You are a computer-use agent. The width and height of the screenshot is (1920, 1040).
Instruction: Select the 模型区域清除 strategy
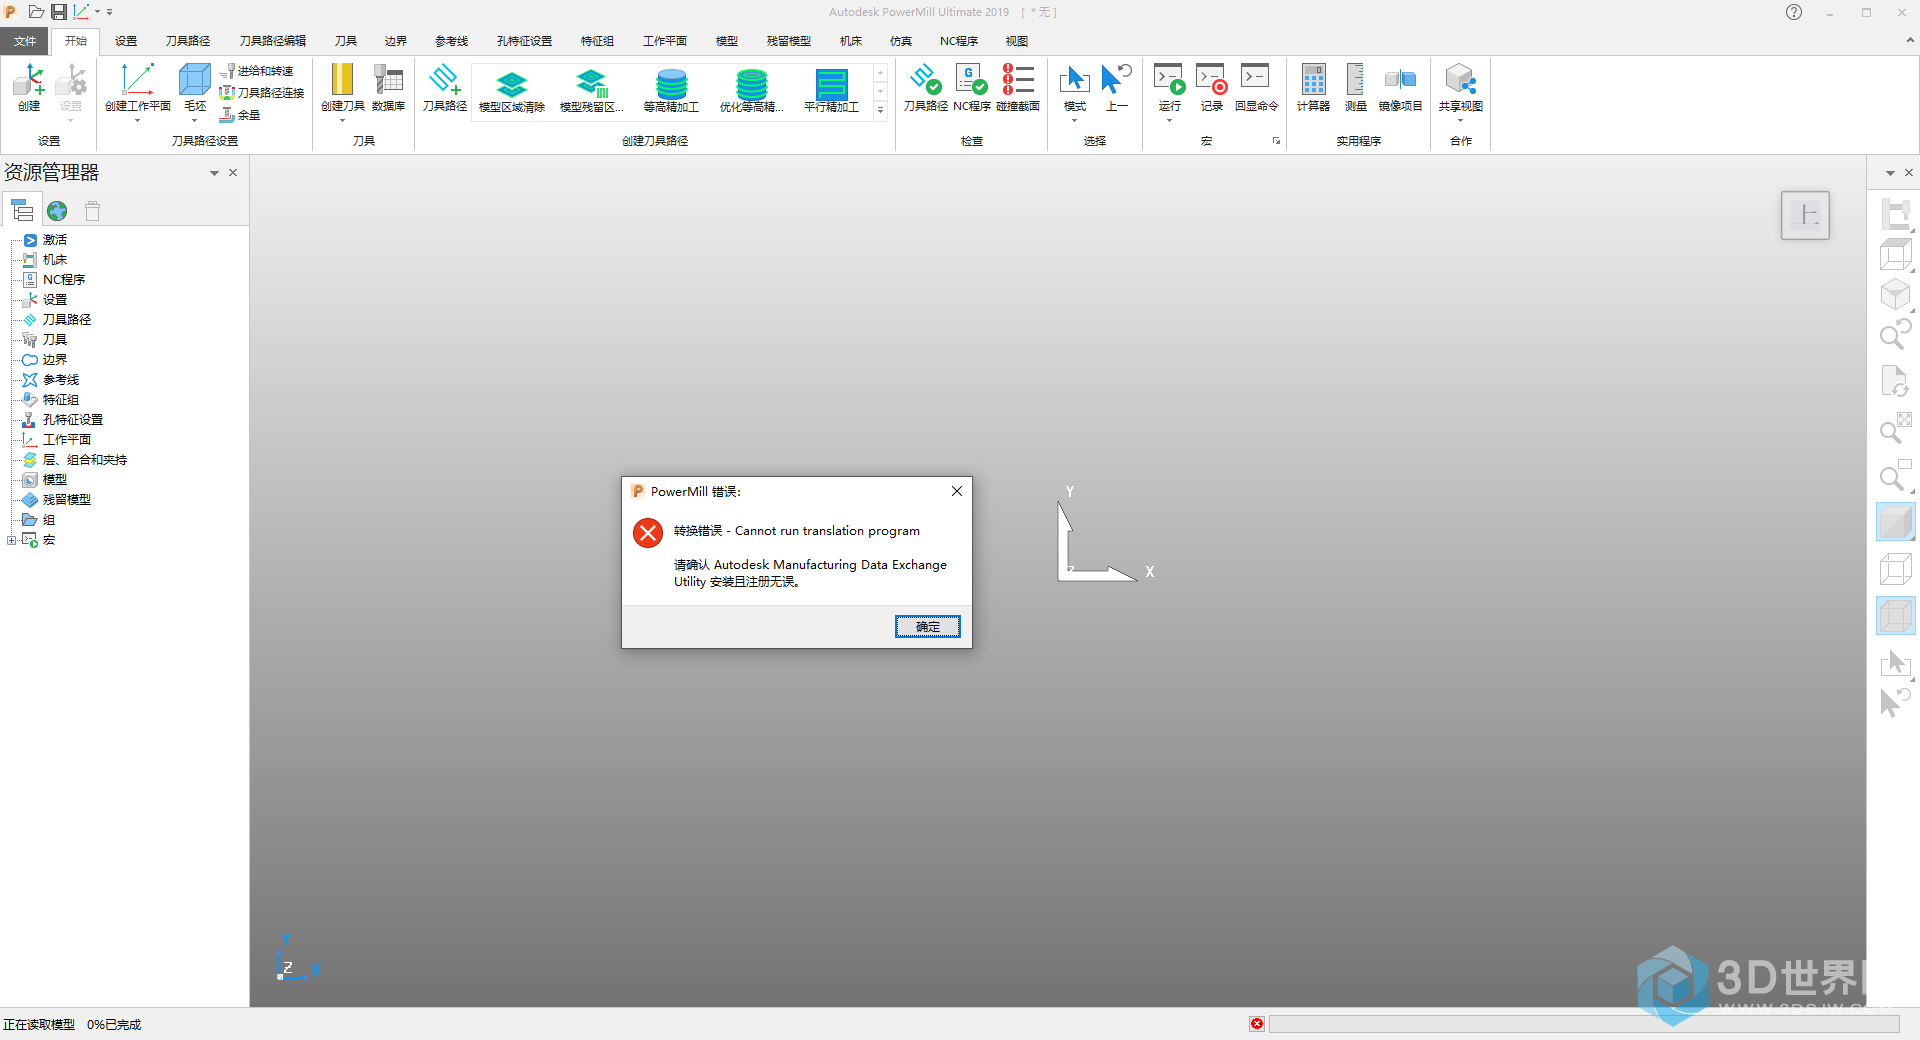pos(512,91)
